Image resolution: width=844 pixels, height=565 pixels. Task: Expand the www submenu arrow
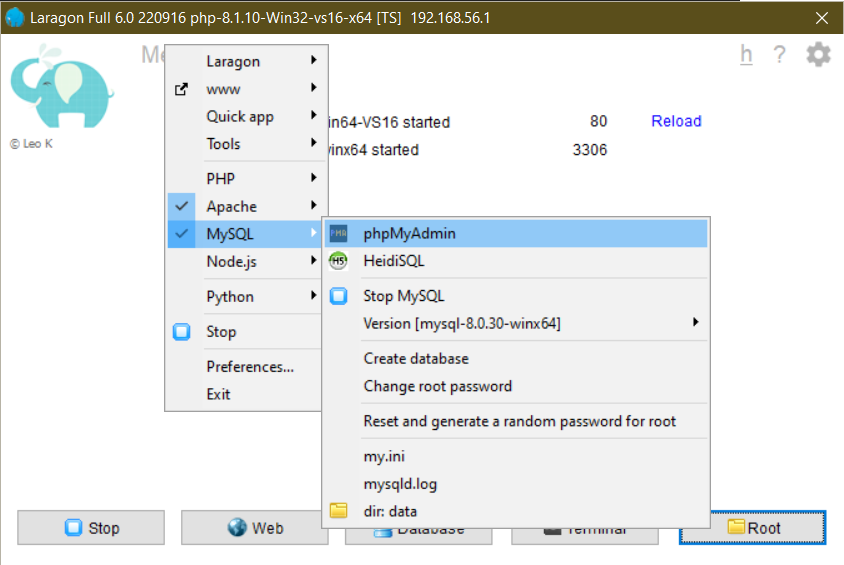pos(313,87)
